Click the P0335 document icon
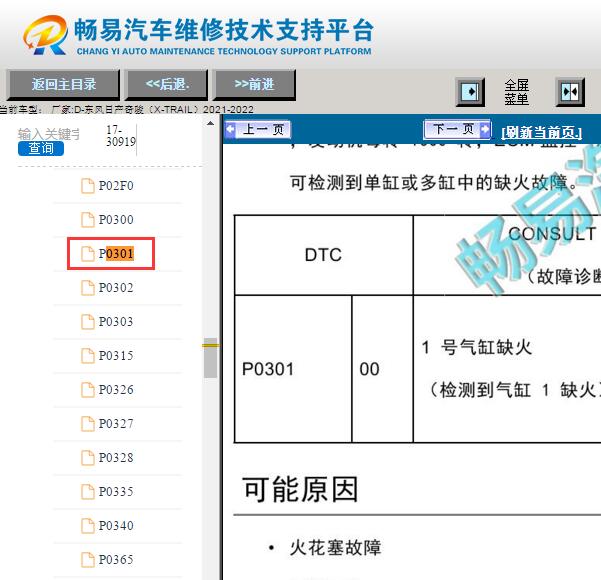Viewport: 601px width, 580px height. tap(88, 492)
